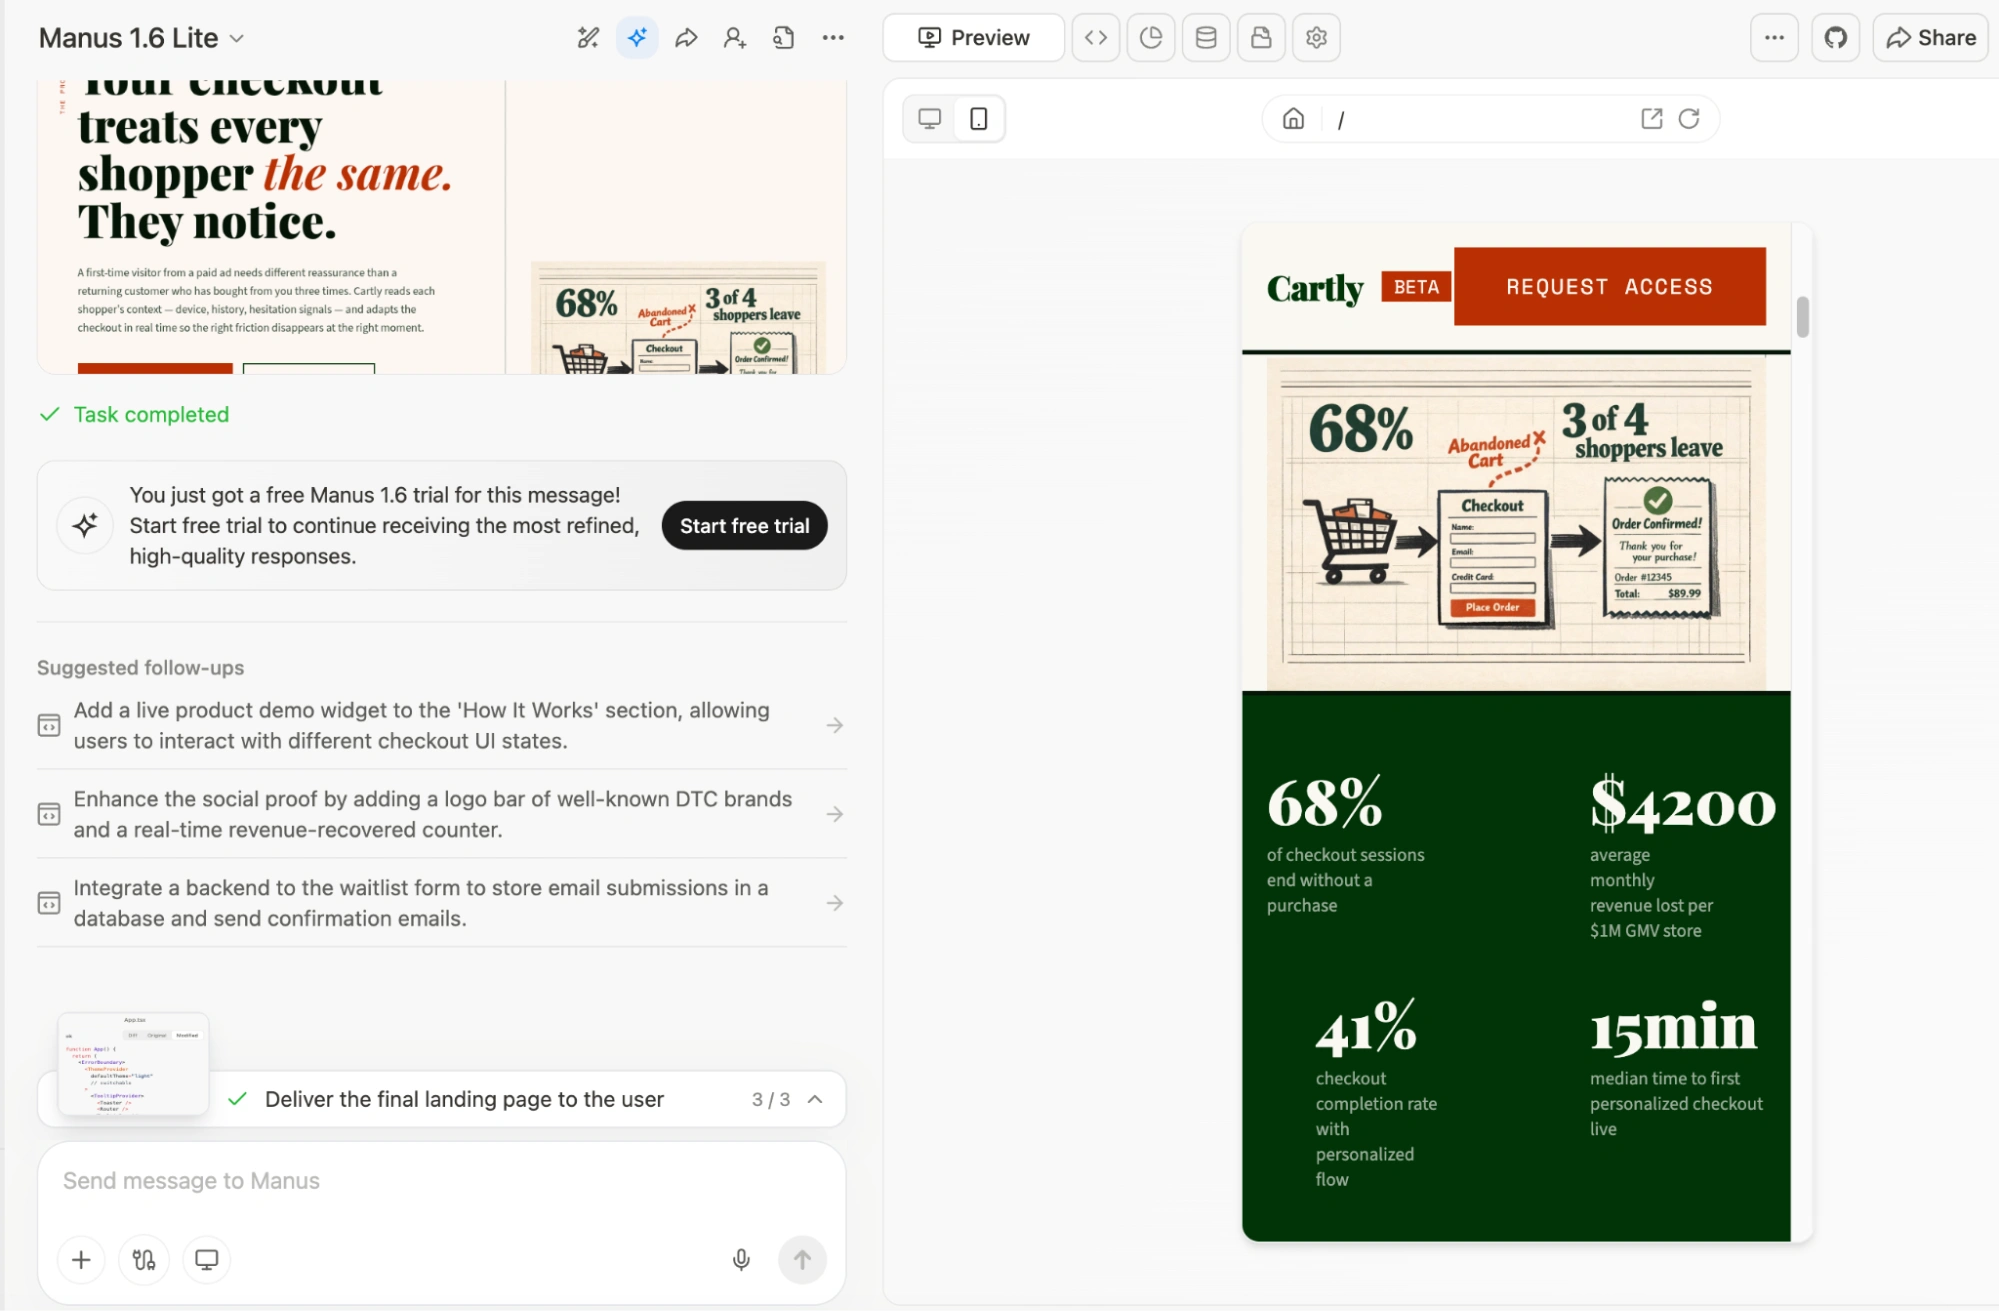This screenshot has width=1999, height=1311.
Task: Open preview in new window icon
Action: tap(1652, 119)
